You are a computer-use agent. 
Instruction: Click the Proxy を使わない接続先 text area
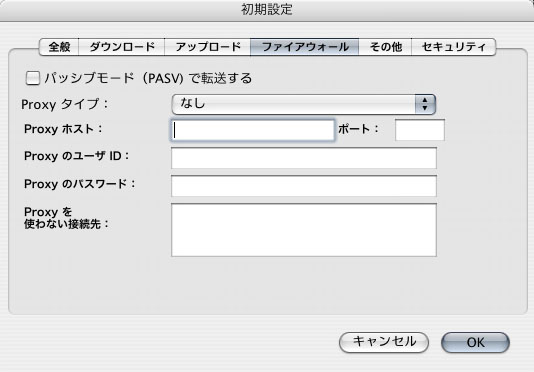click(x=304, y=230)
